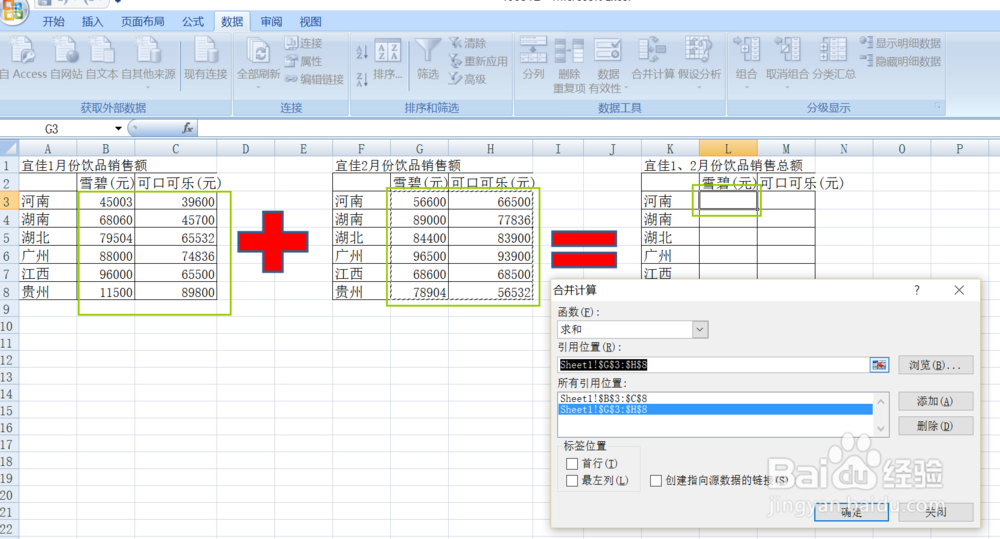Screen dimensions: 1000x539
Task: Switch to the 审阅 ribbon tab
Action: pyautogui.click(x=271, y=21)
